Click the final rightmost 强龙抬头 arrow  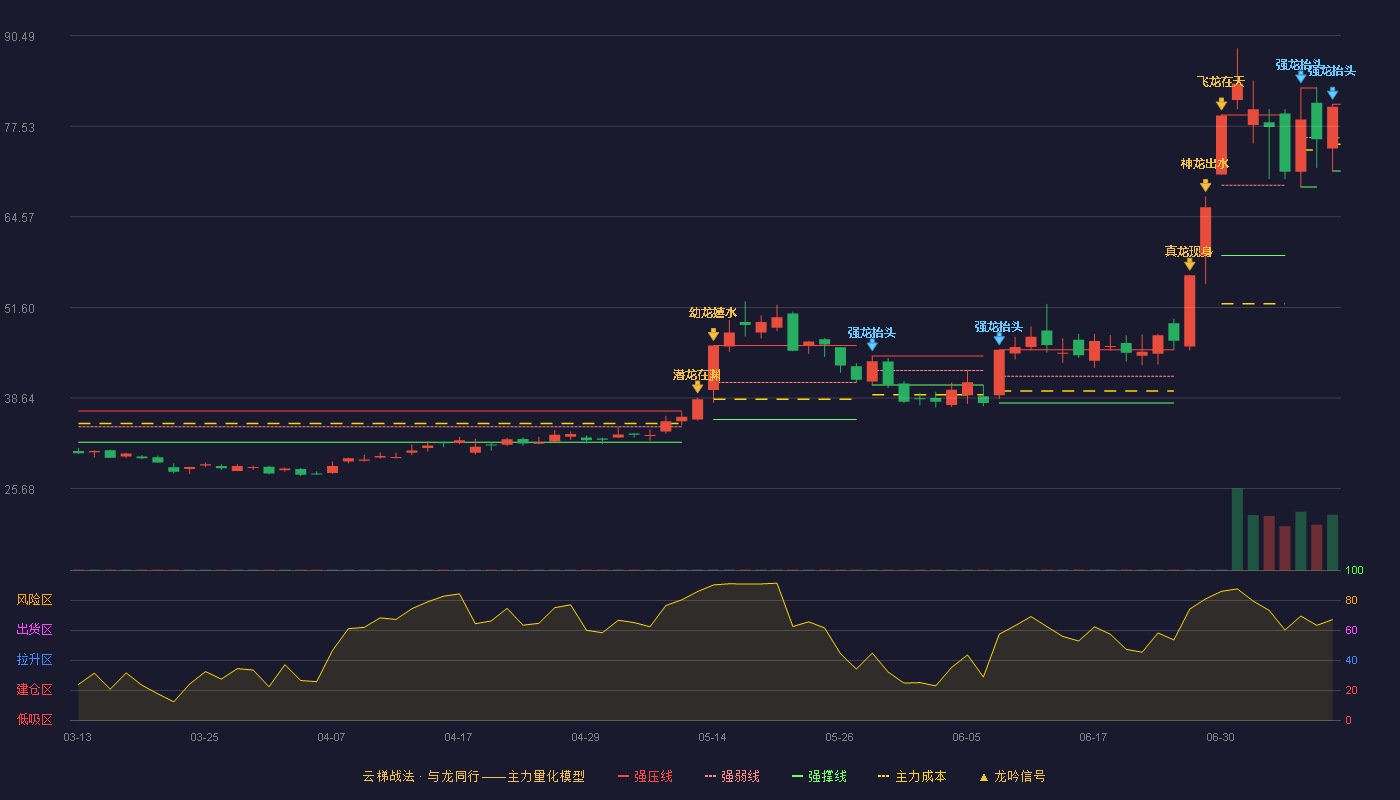pos(1332,93)
